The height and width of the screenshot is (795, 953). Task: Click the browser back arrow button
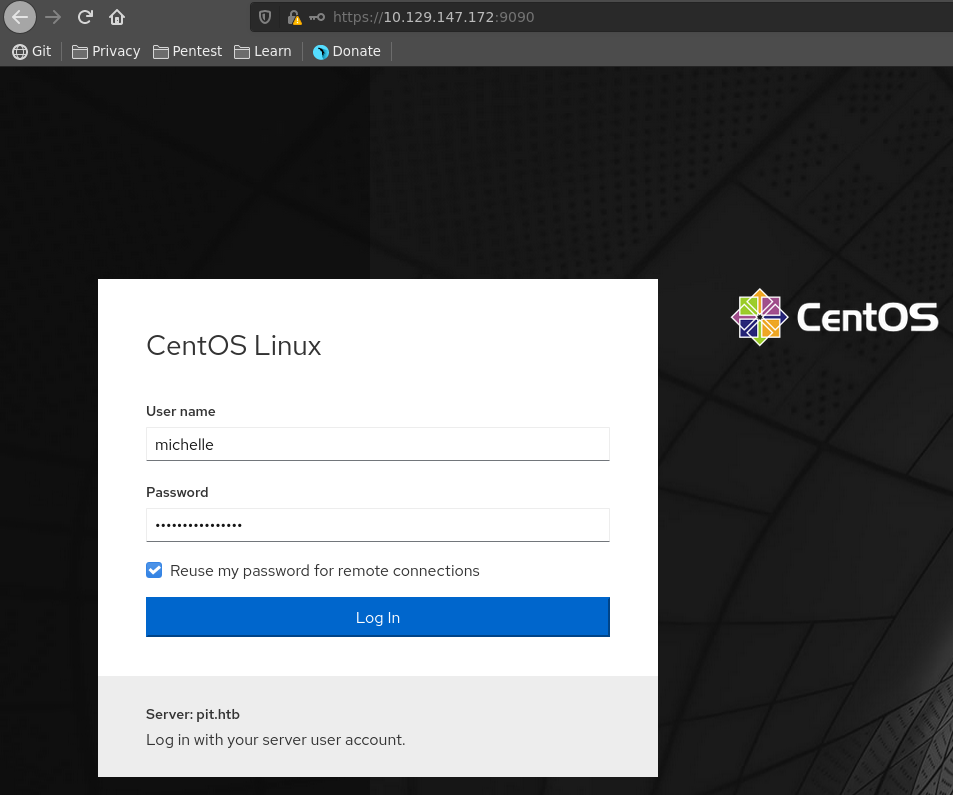21,17
